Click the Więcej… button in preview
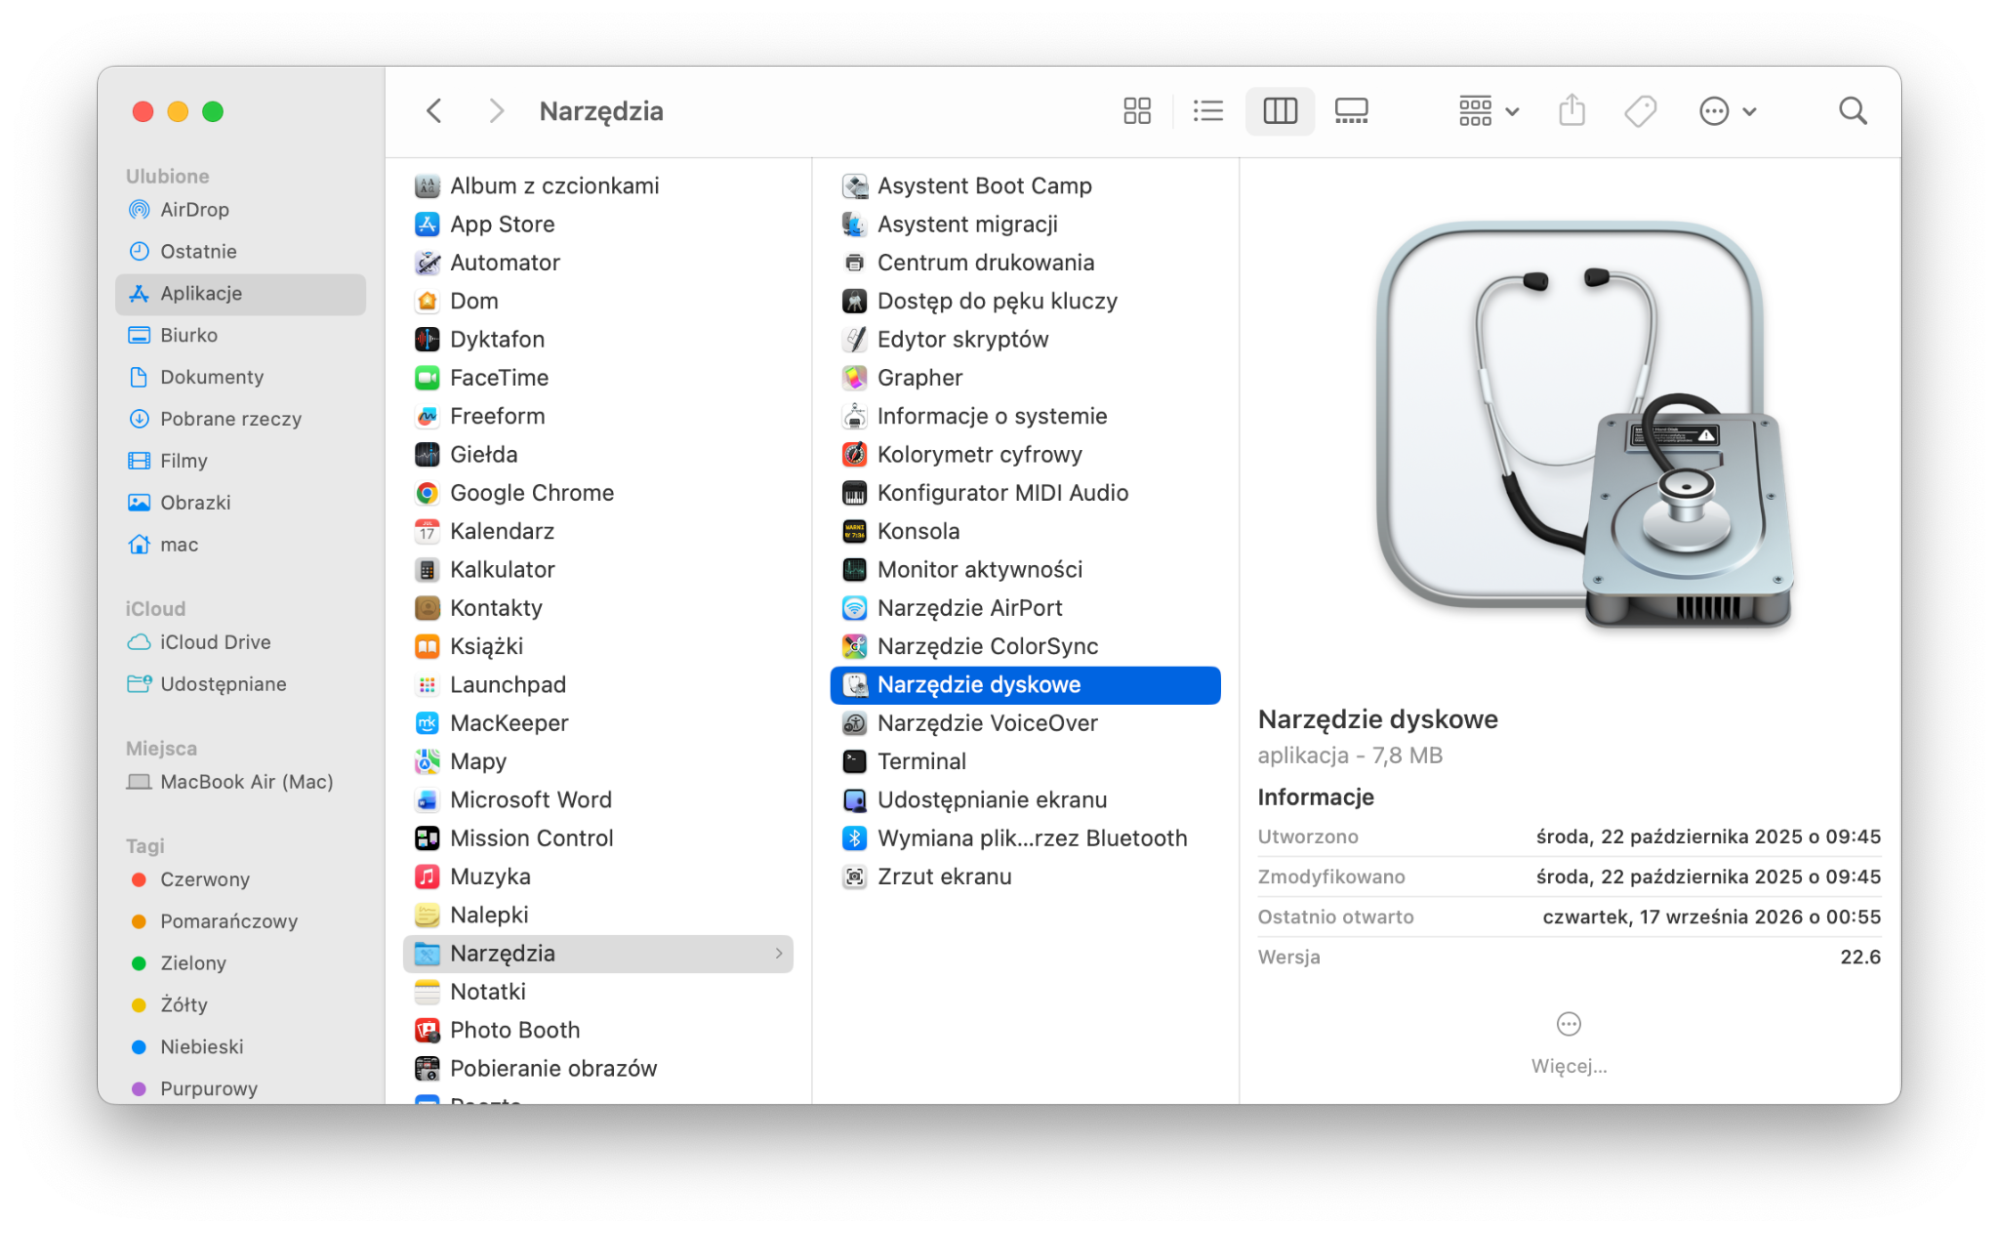 1569,1044
